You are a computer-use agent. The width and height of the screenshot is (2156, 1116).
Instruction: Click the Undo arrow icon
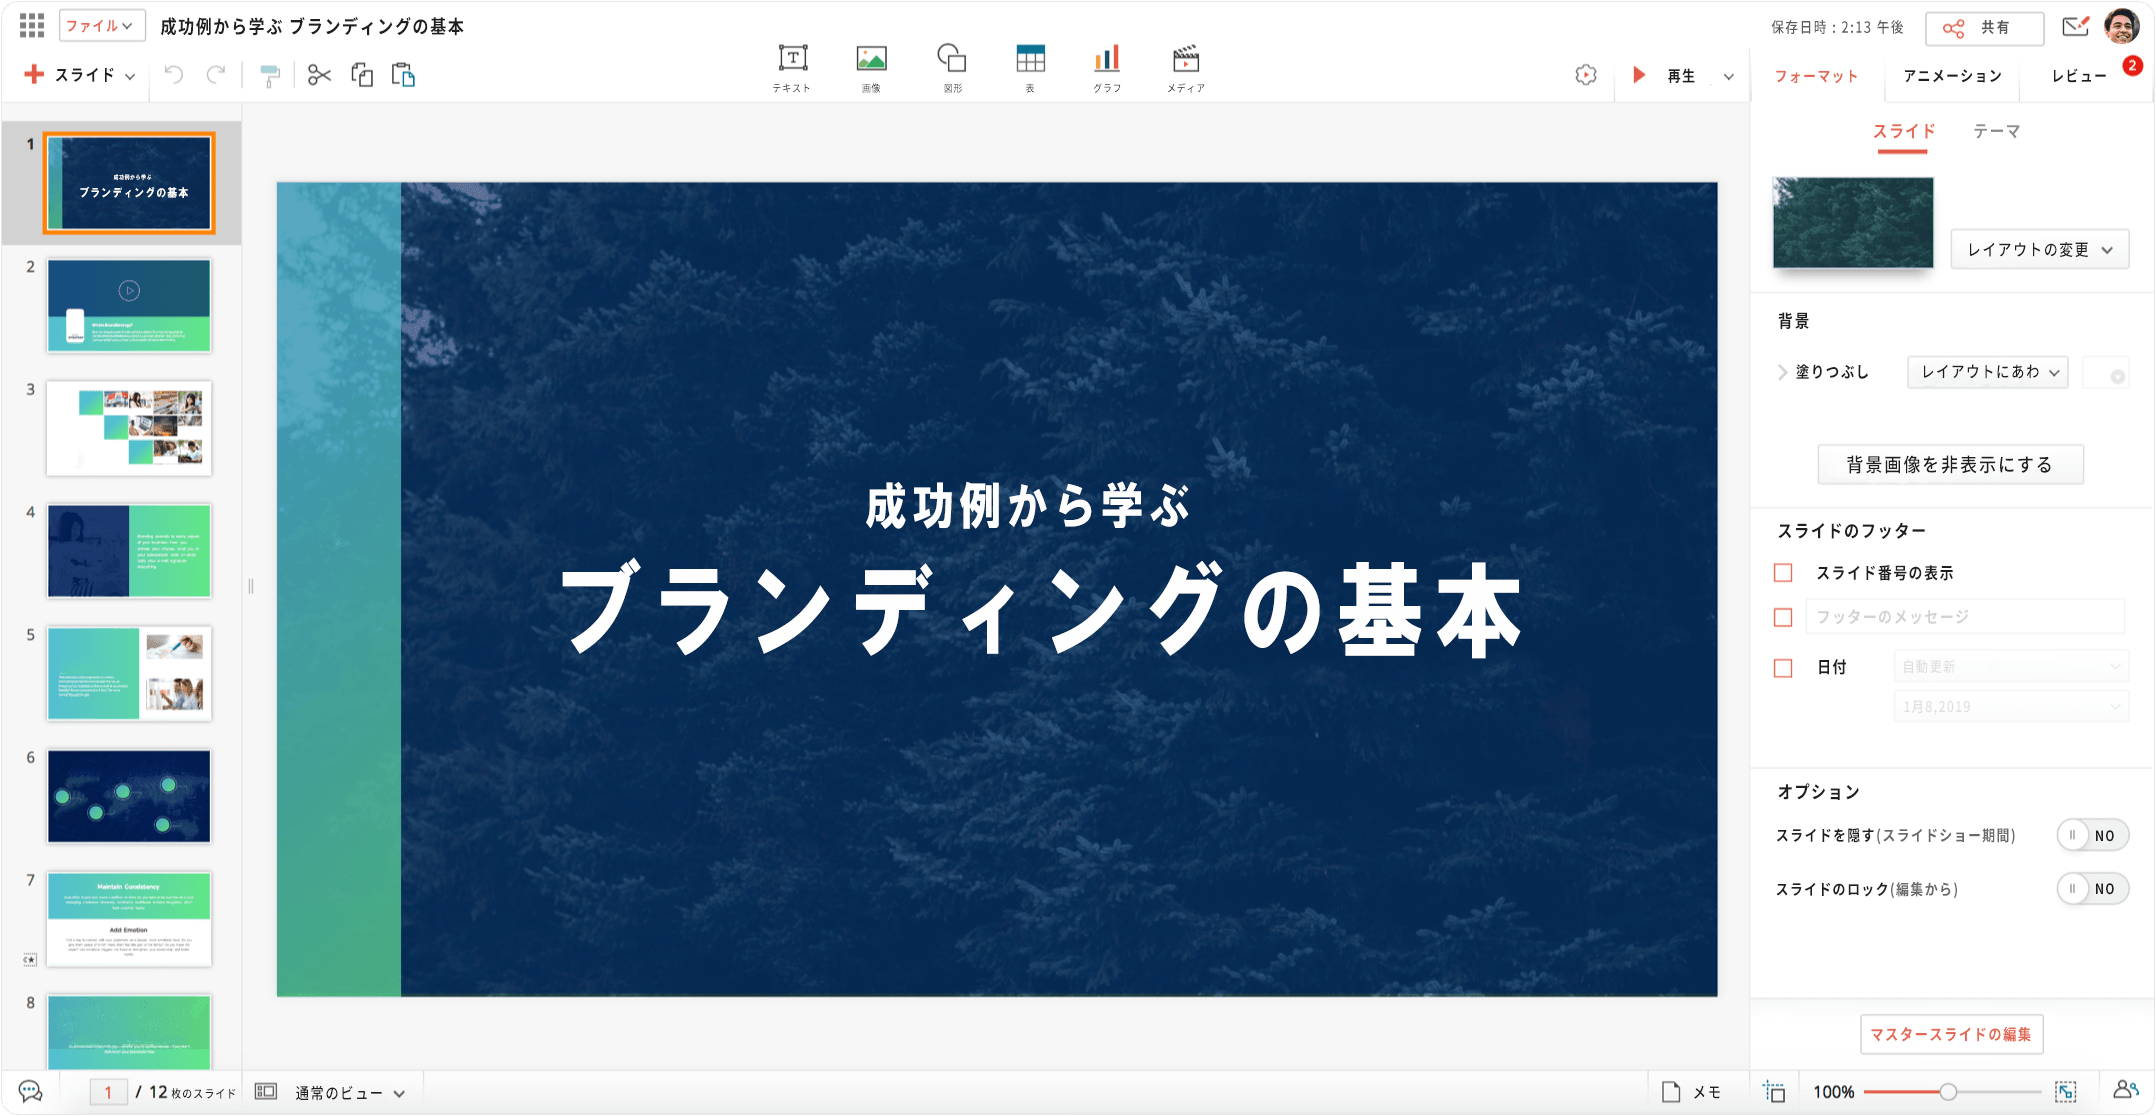174,75
